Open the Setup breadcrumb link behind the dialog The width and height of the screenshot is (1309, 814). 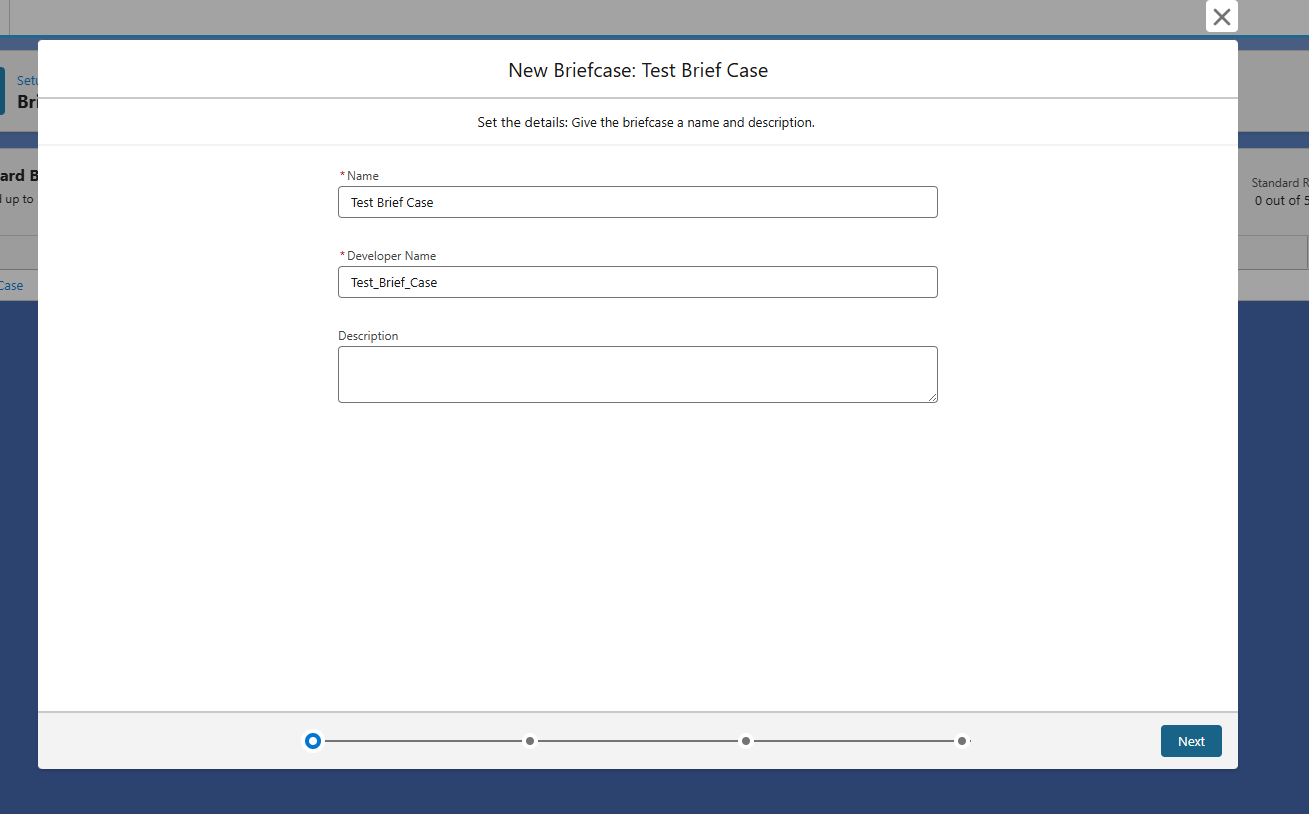(27, 80)
